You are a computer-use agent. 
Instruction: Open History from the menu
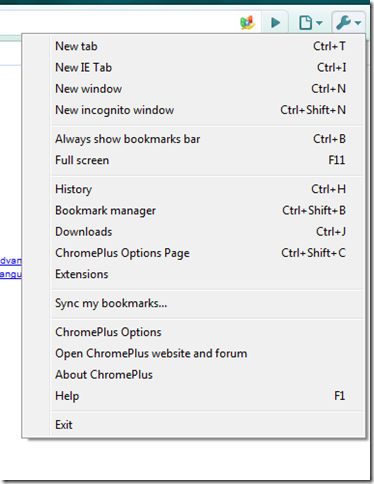point(207,189)
